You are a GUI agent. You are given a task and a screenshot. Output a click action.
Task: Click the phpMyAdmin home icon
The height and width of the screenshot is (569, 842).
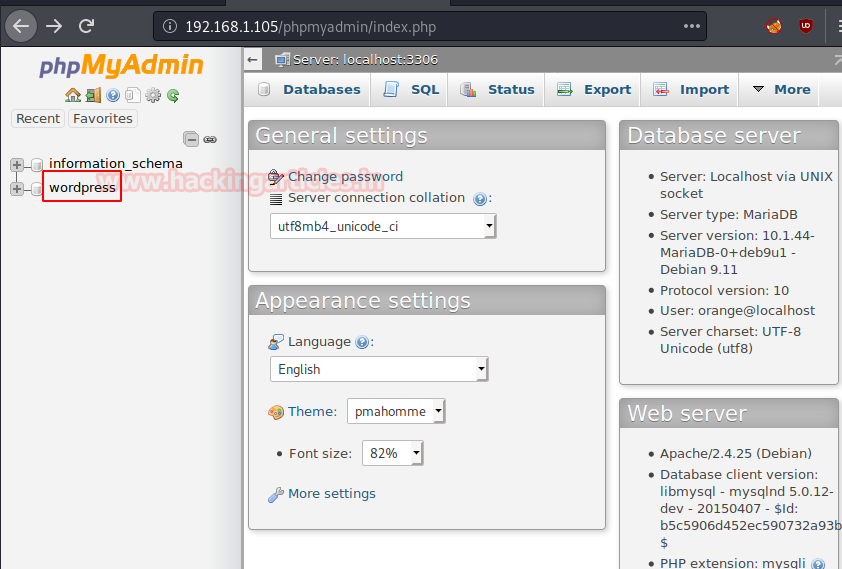(x=72, y=96)
